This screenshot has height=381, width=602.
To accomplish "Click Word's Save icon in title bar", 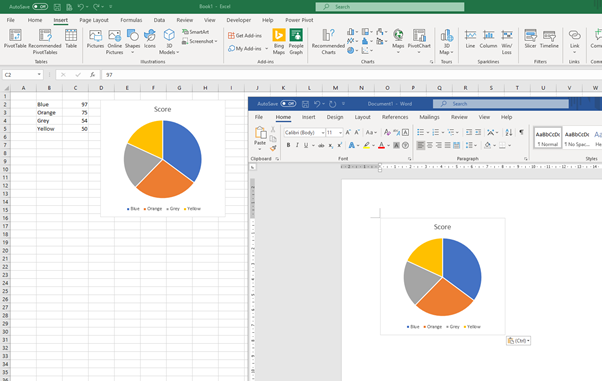I will click(305, 104).
